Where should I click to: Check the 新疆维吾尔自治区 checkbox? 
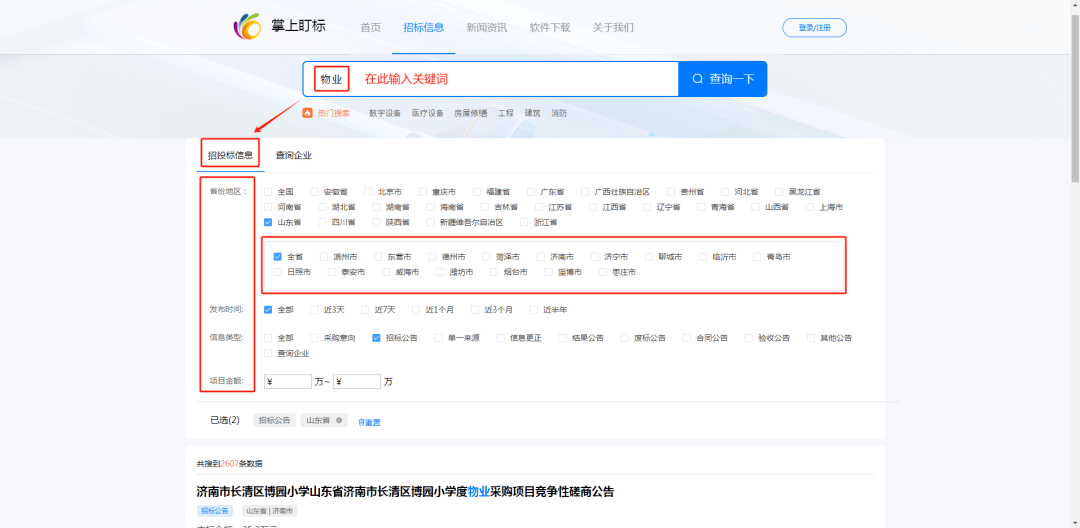coord(431,222)
